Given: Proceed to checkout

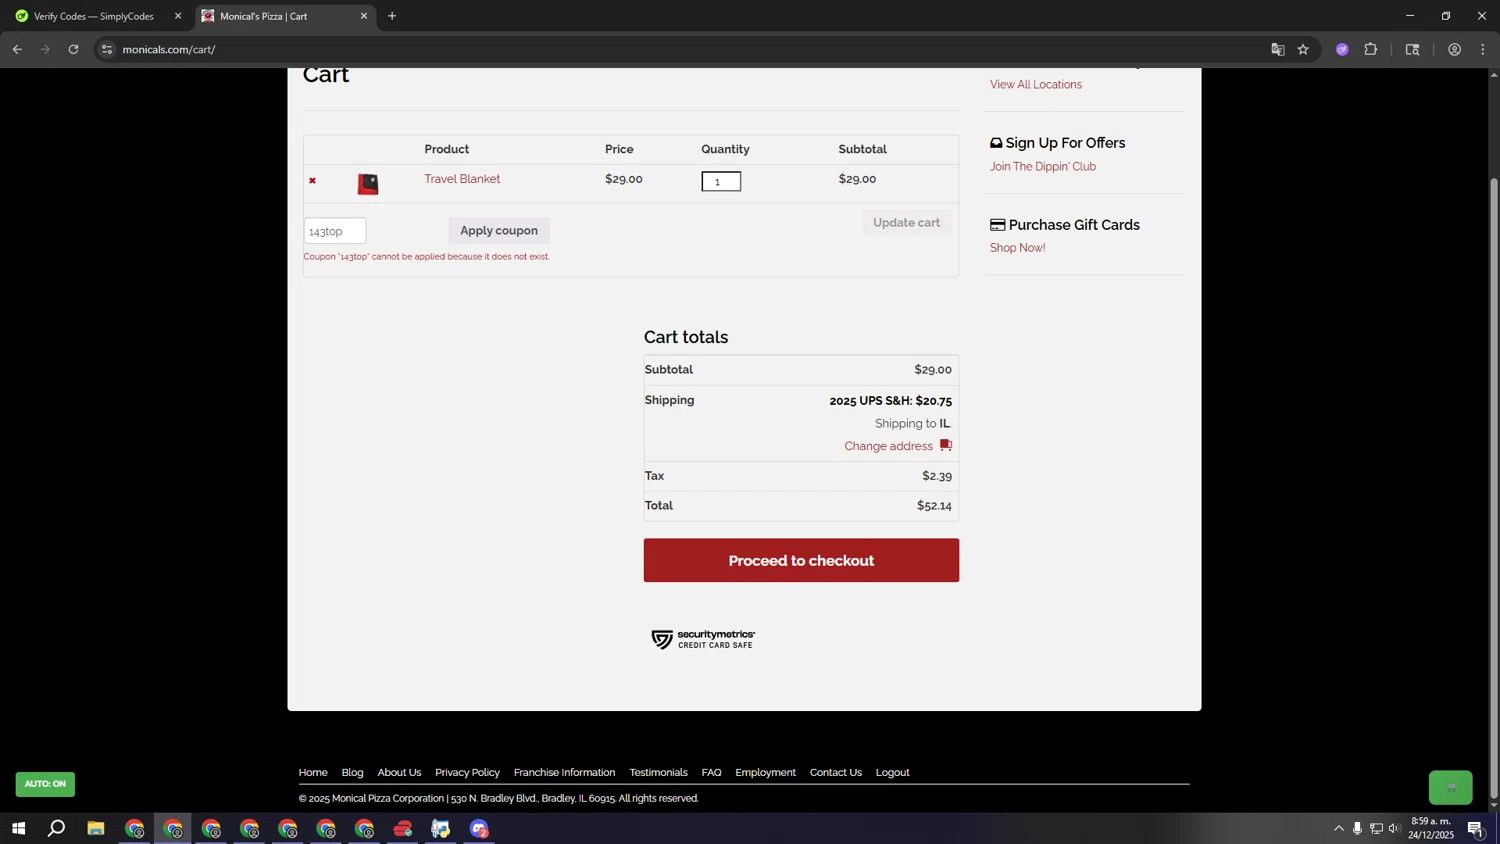Looking at the screenshot, I should 801,560.
